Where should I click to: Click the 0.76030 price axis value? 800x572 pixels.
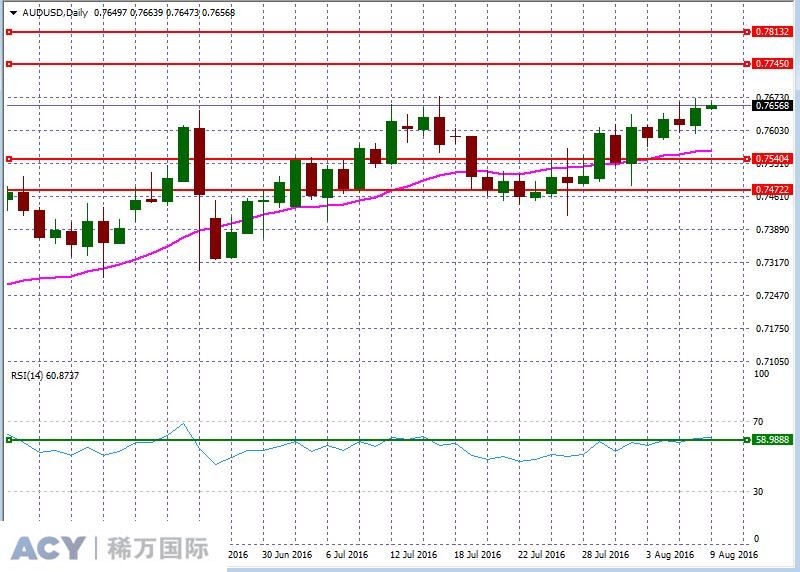(772, 131)
